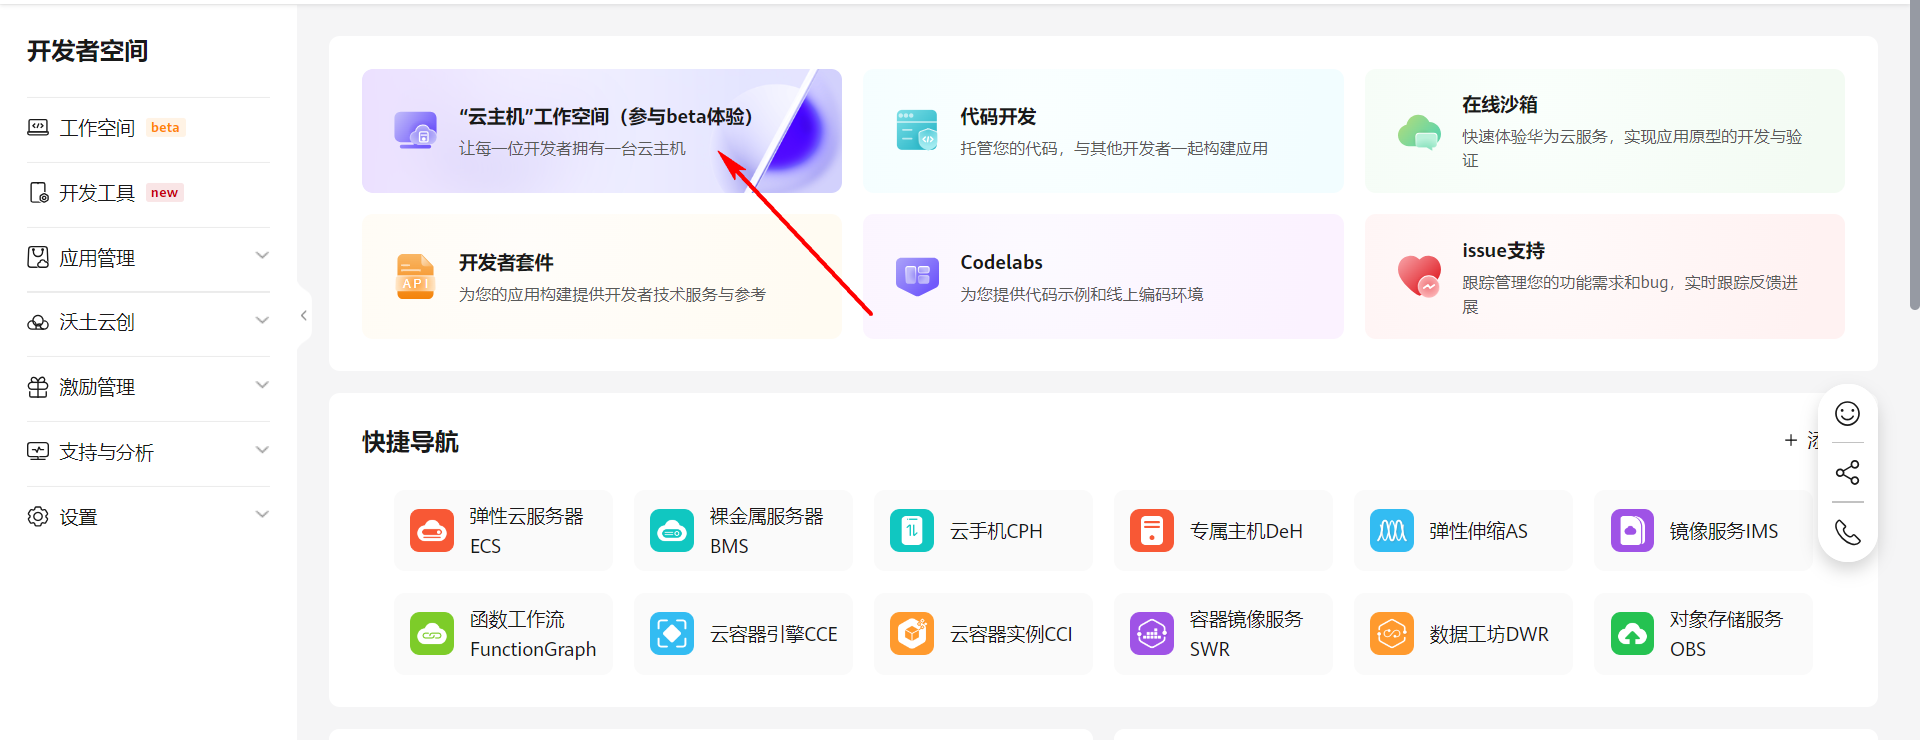Click the SWR container image icon

1152,634
